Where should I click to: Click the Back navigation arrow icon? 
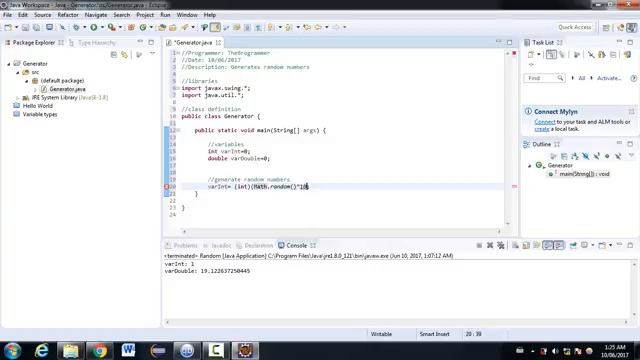[x=318, y=27]
